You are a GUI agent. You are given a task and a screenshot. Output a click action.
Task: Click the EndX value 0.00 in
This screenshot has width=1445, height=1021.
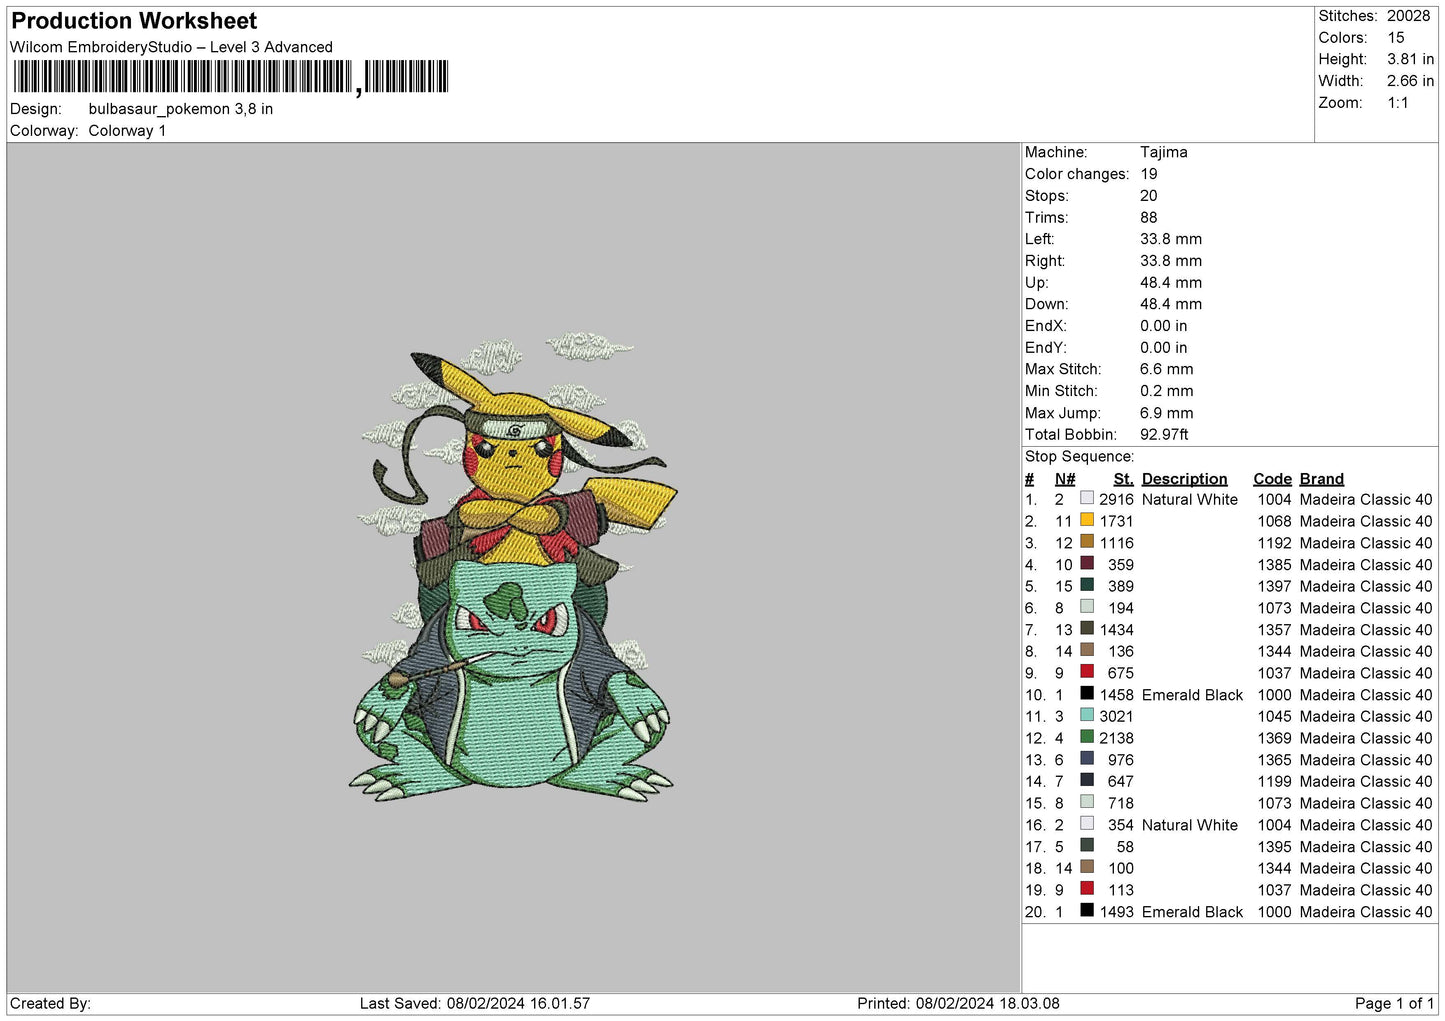coord(1164,326)
